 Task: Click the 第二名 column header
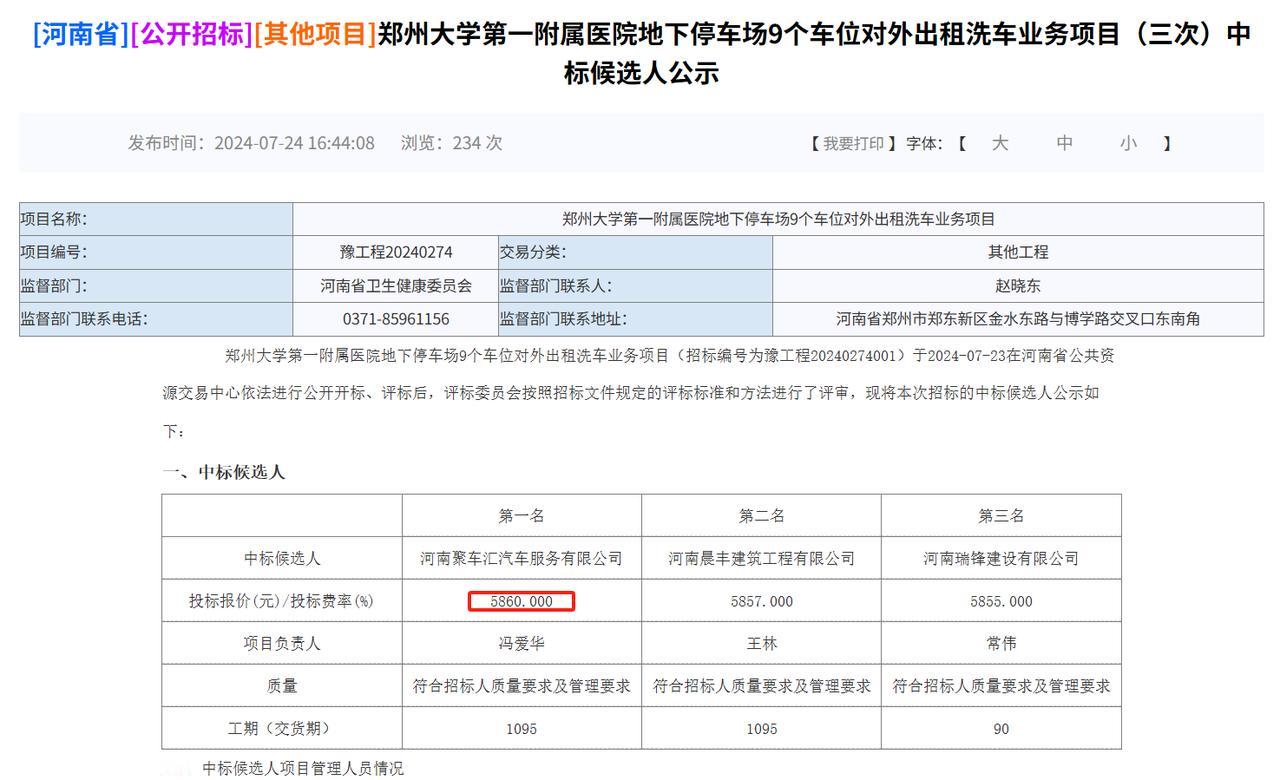click(762, 516)
